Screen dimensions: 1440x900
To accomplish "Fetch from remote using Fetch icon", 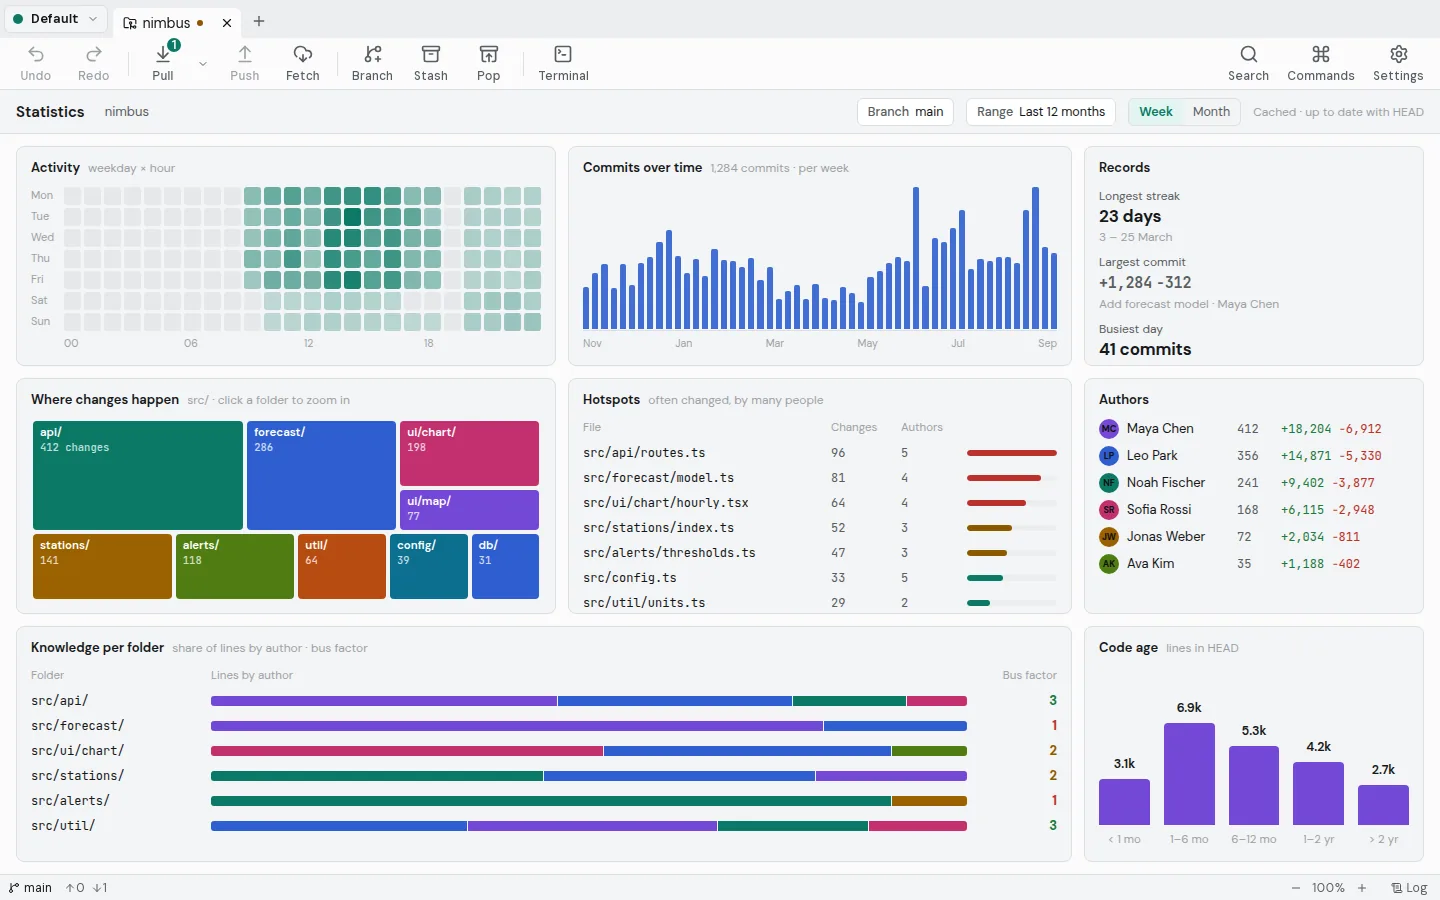I will (x=303, y=54).
